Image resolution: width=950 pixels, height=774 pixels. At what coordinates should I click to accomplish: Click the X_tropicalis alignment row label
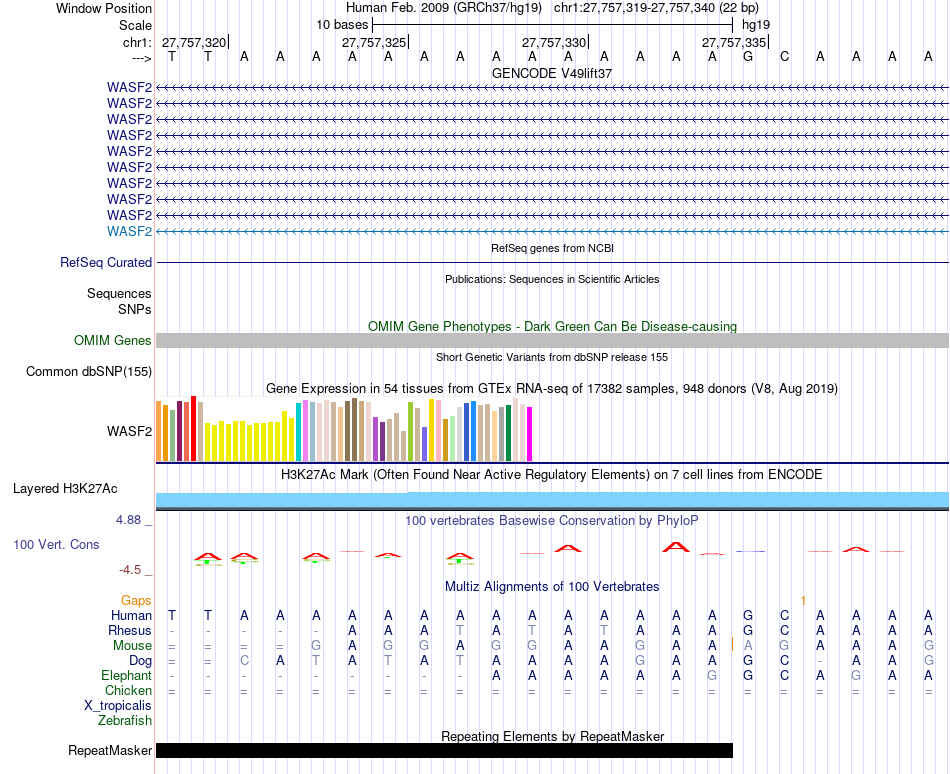(118, 706)
